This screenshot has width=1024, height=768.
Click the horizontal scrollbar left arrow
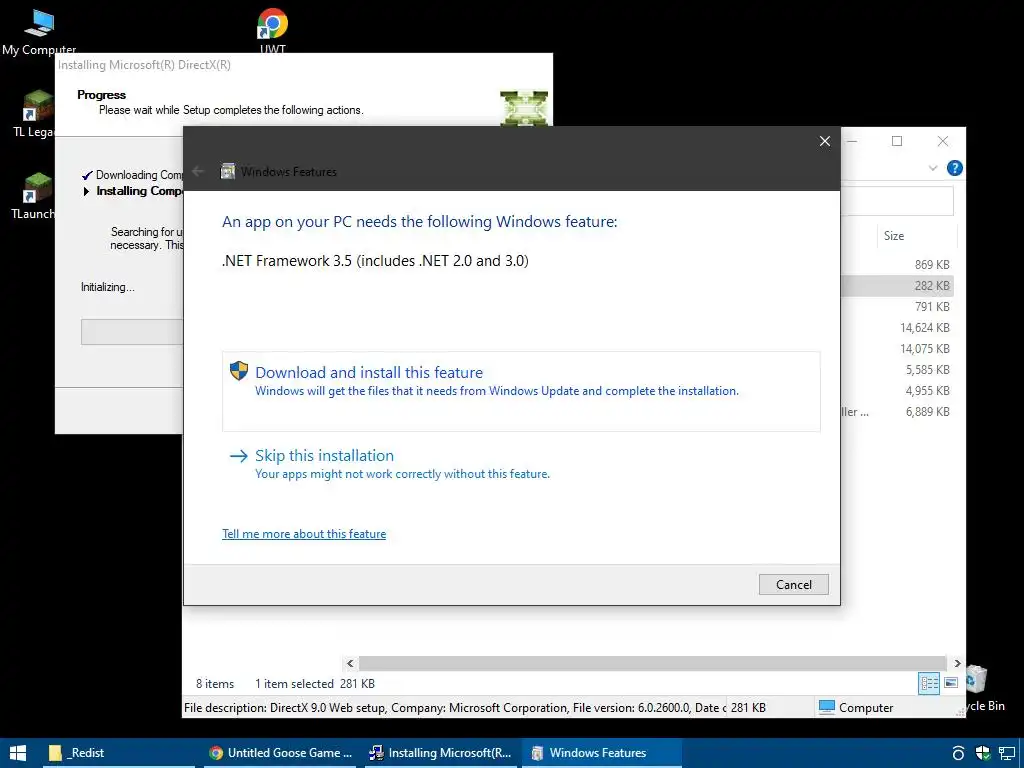(x=350, y=663)
